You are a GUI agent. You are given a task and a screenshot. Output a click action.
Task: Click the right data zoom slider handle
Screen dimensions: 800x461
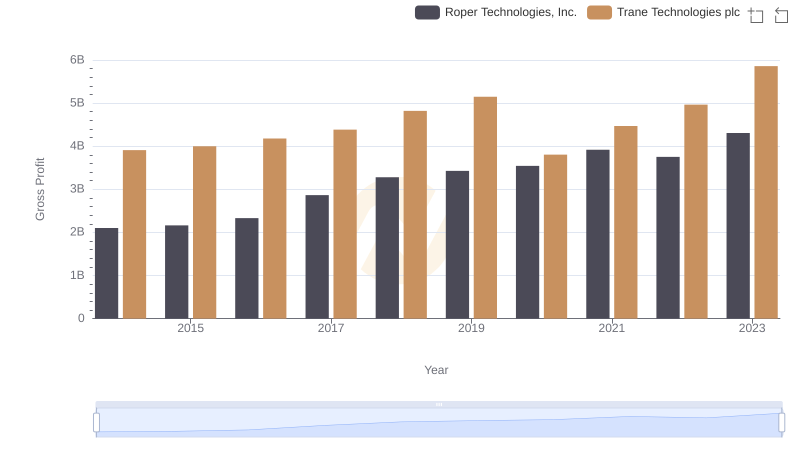point(781,423)
